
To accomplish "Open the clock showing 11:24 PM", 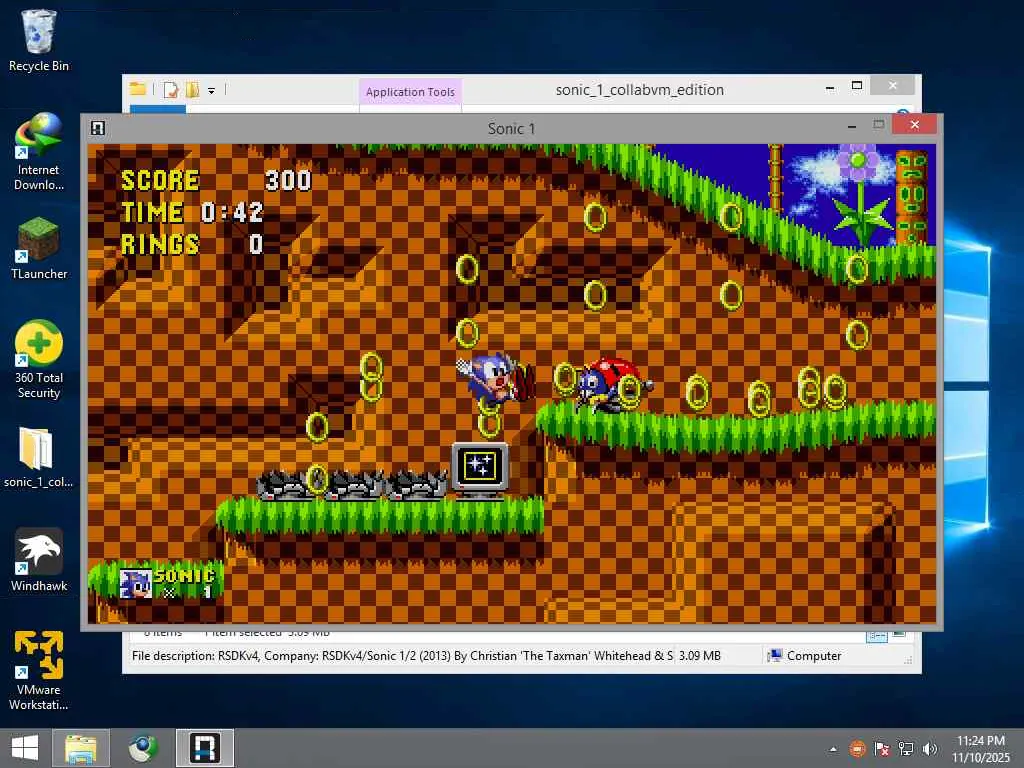I will [x=980, y=749].
